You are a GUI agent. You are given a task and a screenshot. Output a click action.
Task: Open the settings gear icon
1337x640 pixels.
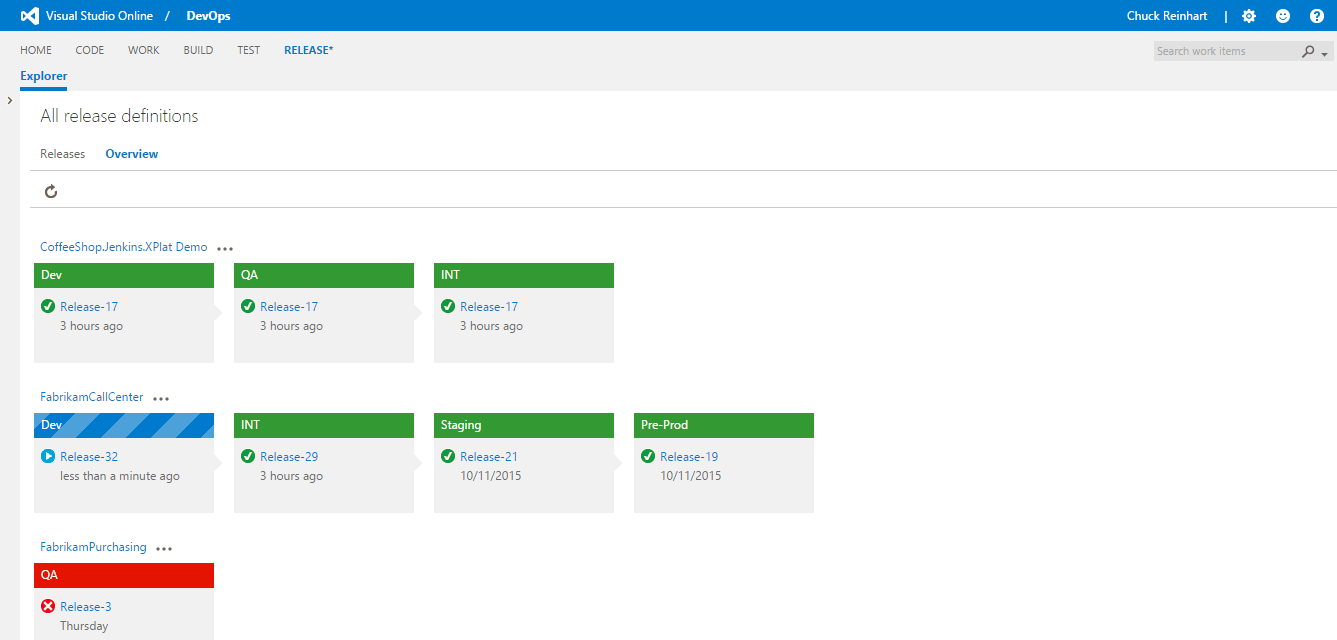pyautogui.click(x=1249, y=16)
